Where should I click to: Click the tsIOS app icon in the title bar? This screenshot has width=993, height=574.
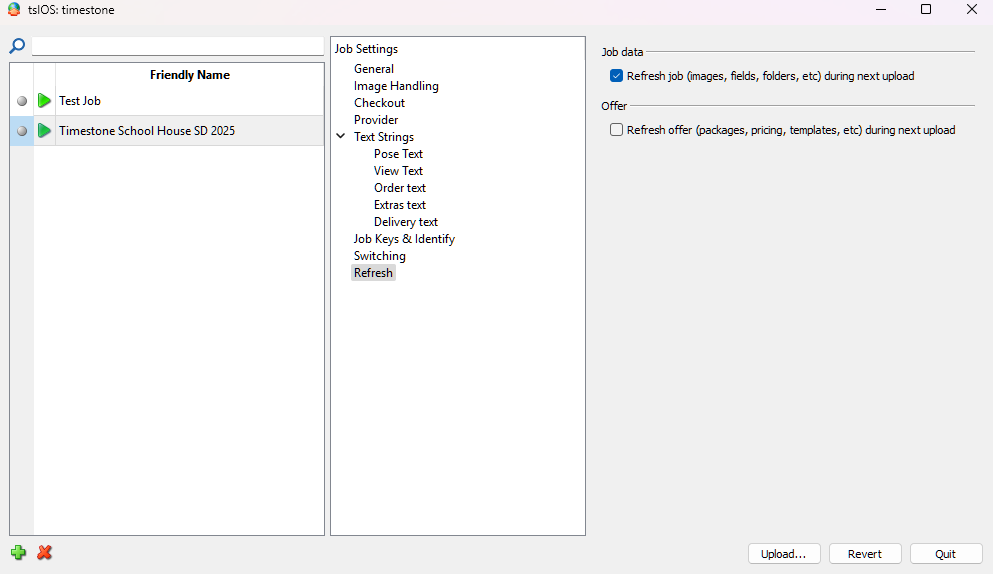[14, 10]
